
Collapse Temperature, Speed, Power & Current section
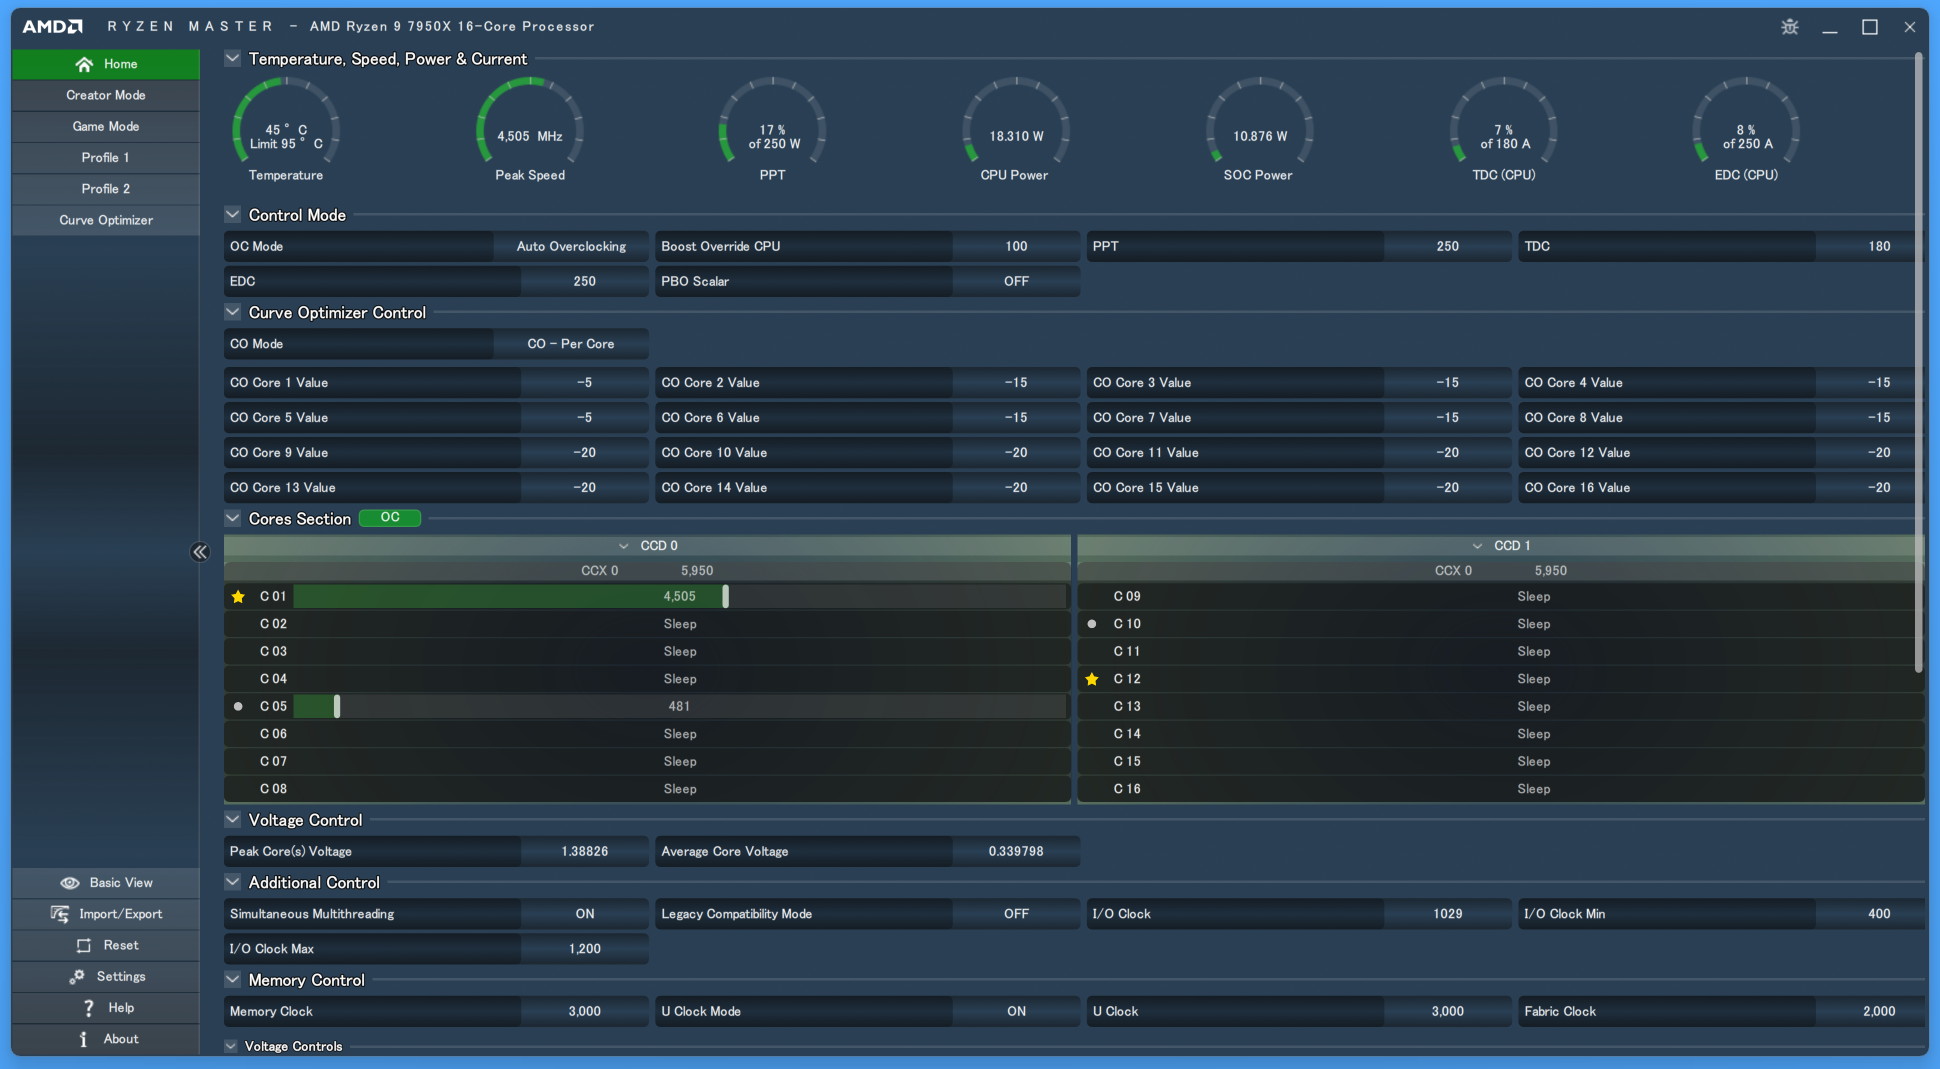click(x=232, y=59)
